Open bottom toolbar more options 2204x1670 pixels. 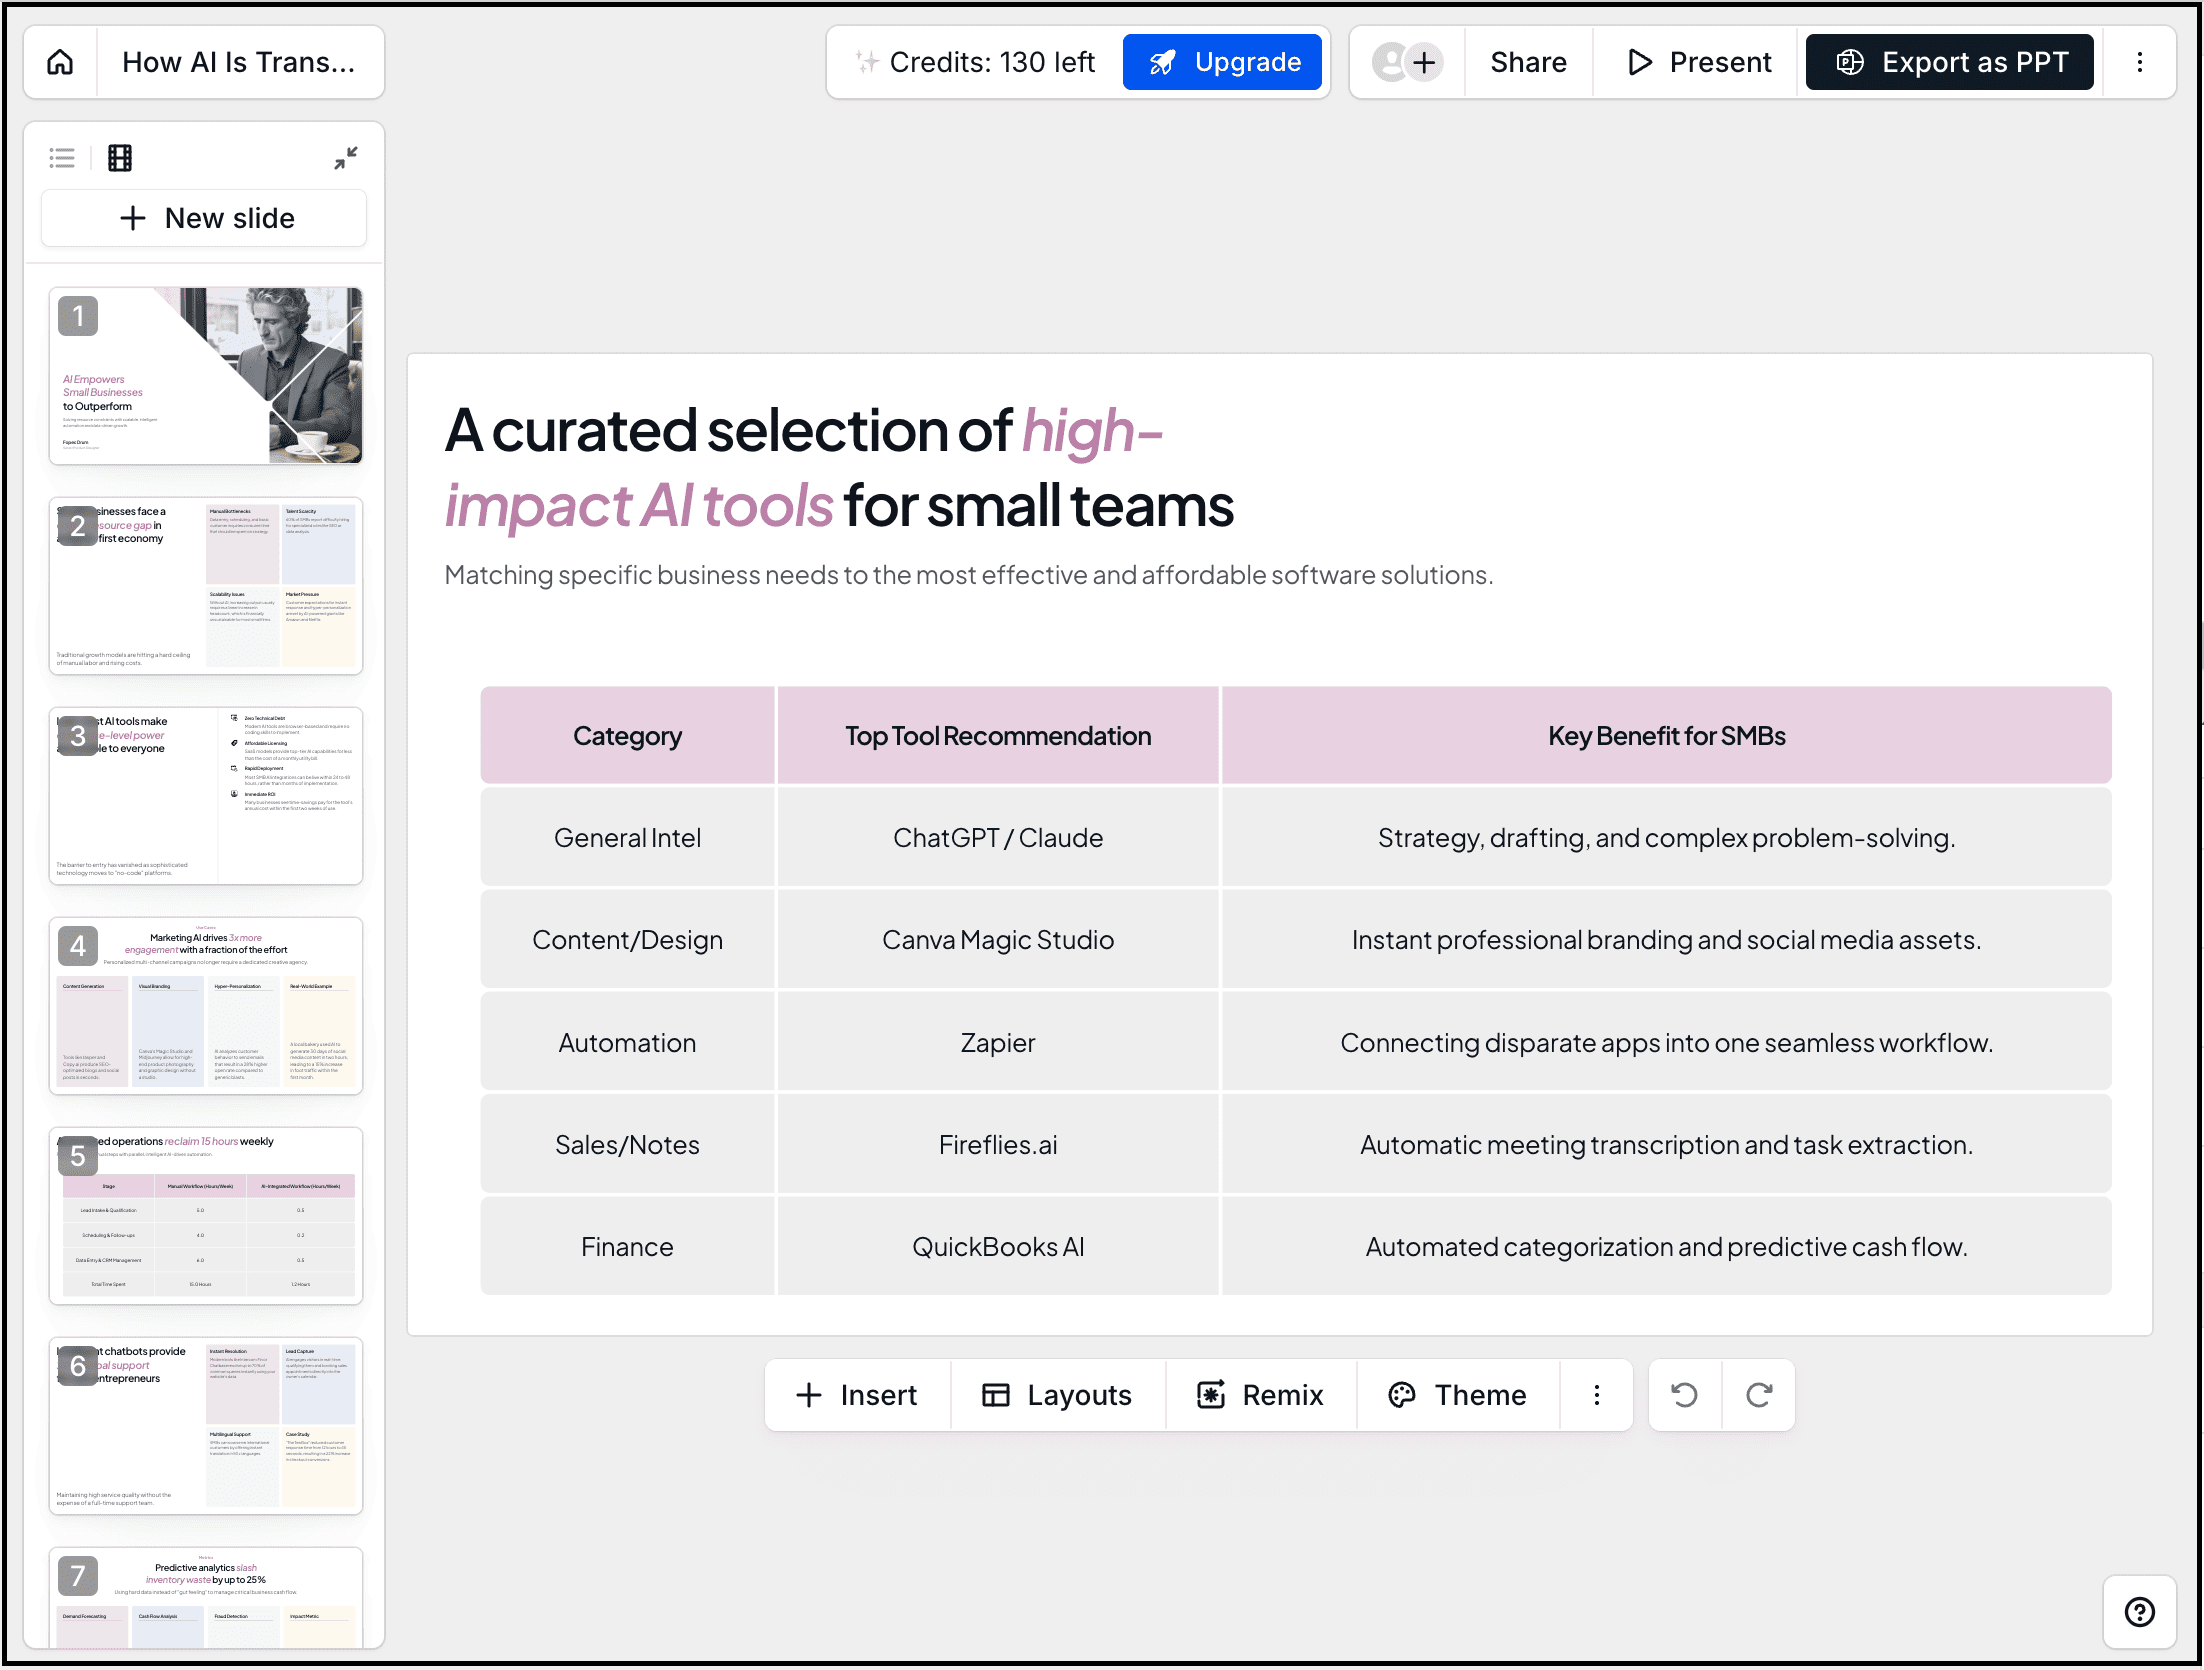(1597, 1395)
